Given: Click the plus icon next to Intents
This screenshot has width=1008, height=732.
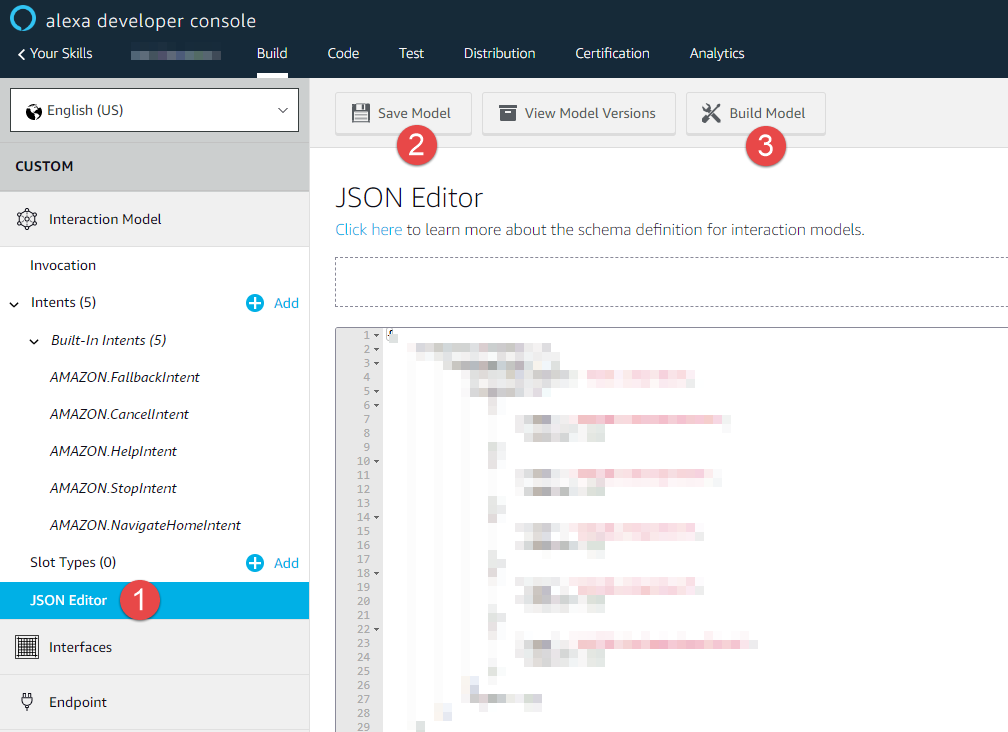Looking at the screenshot, I should [255, 303].
